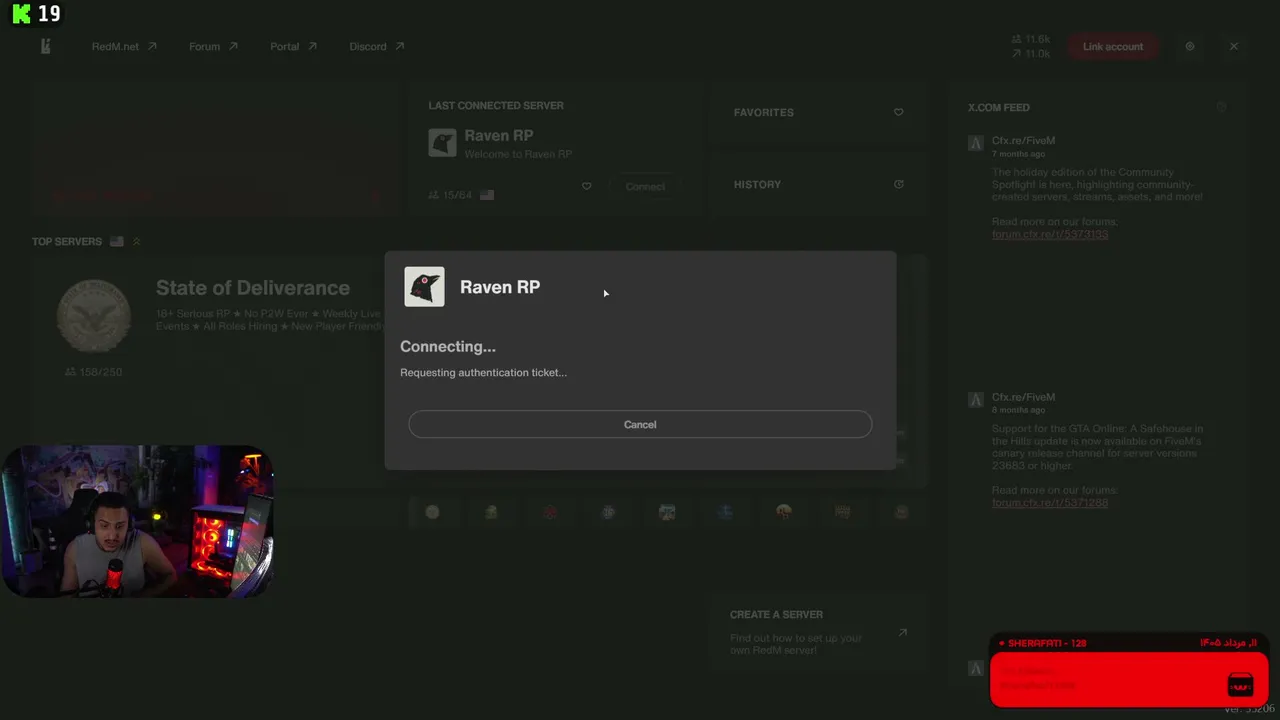Click the heart icon next to Favorites
This screenshot has height=720, width=1280.
(898, 112)
